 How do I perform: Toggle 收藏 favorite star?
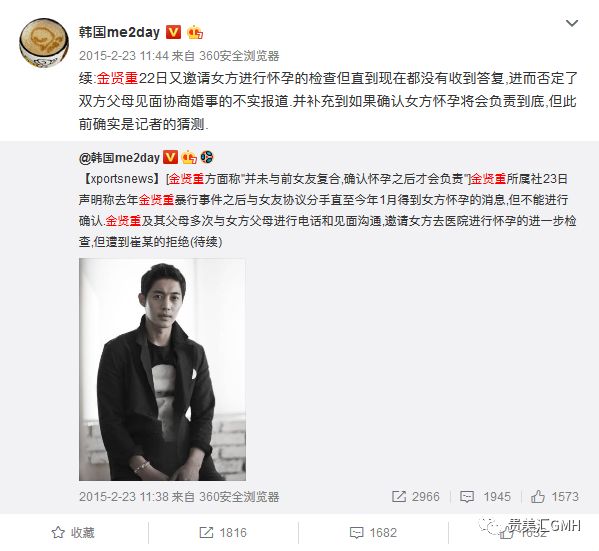click(x=73, y=532)
